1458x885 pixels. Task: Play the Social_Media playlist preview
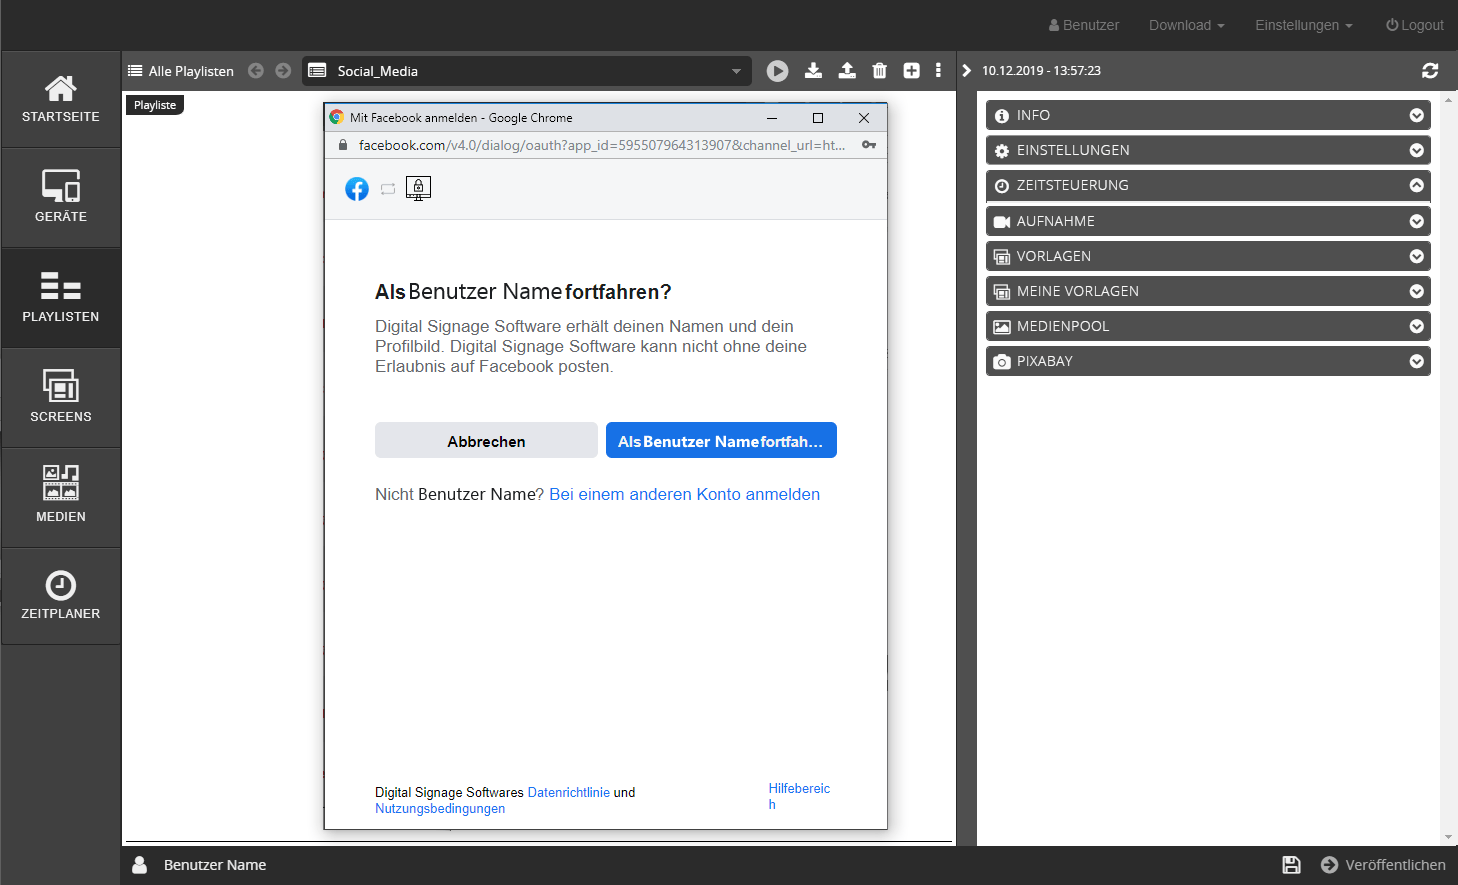tap(777, 71)
